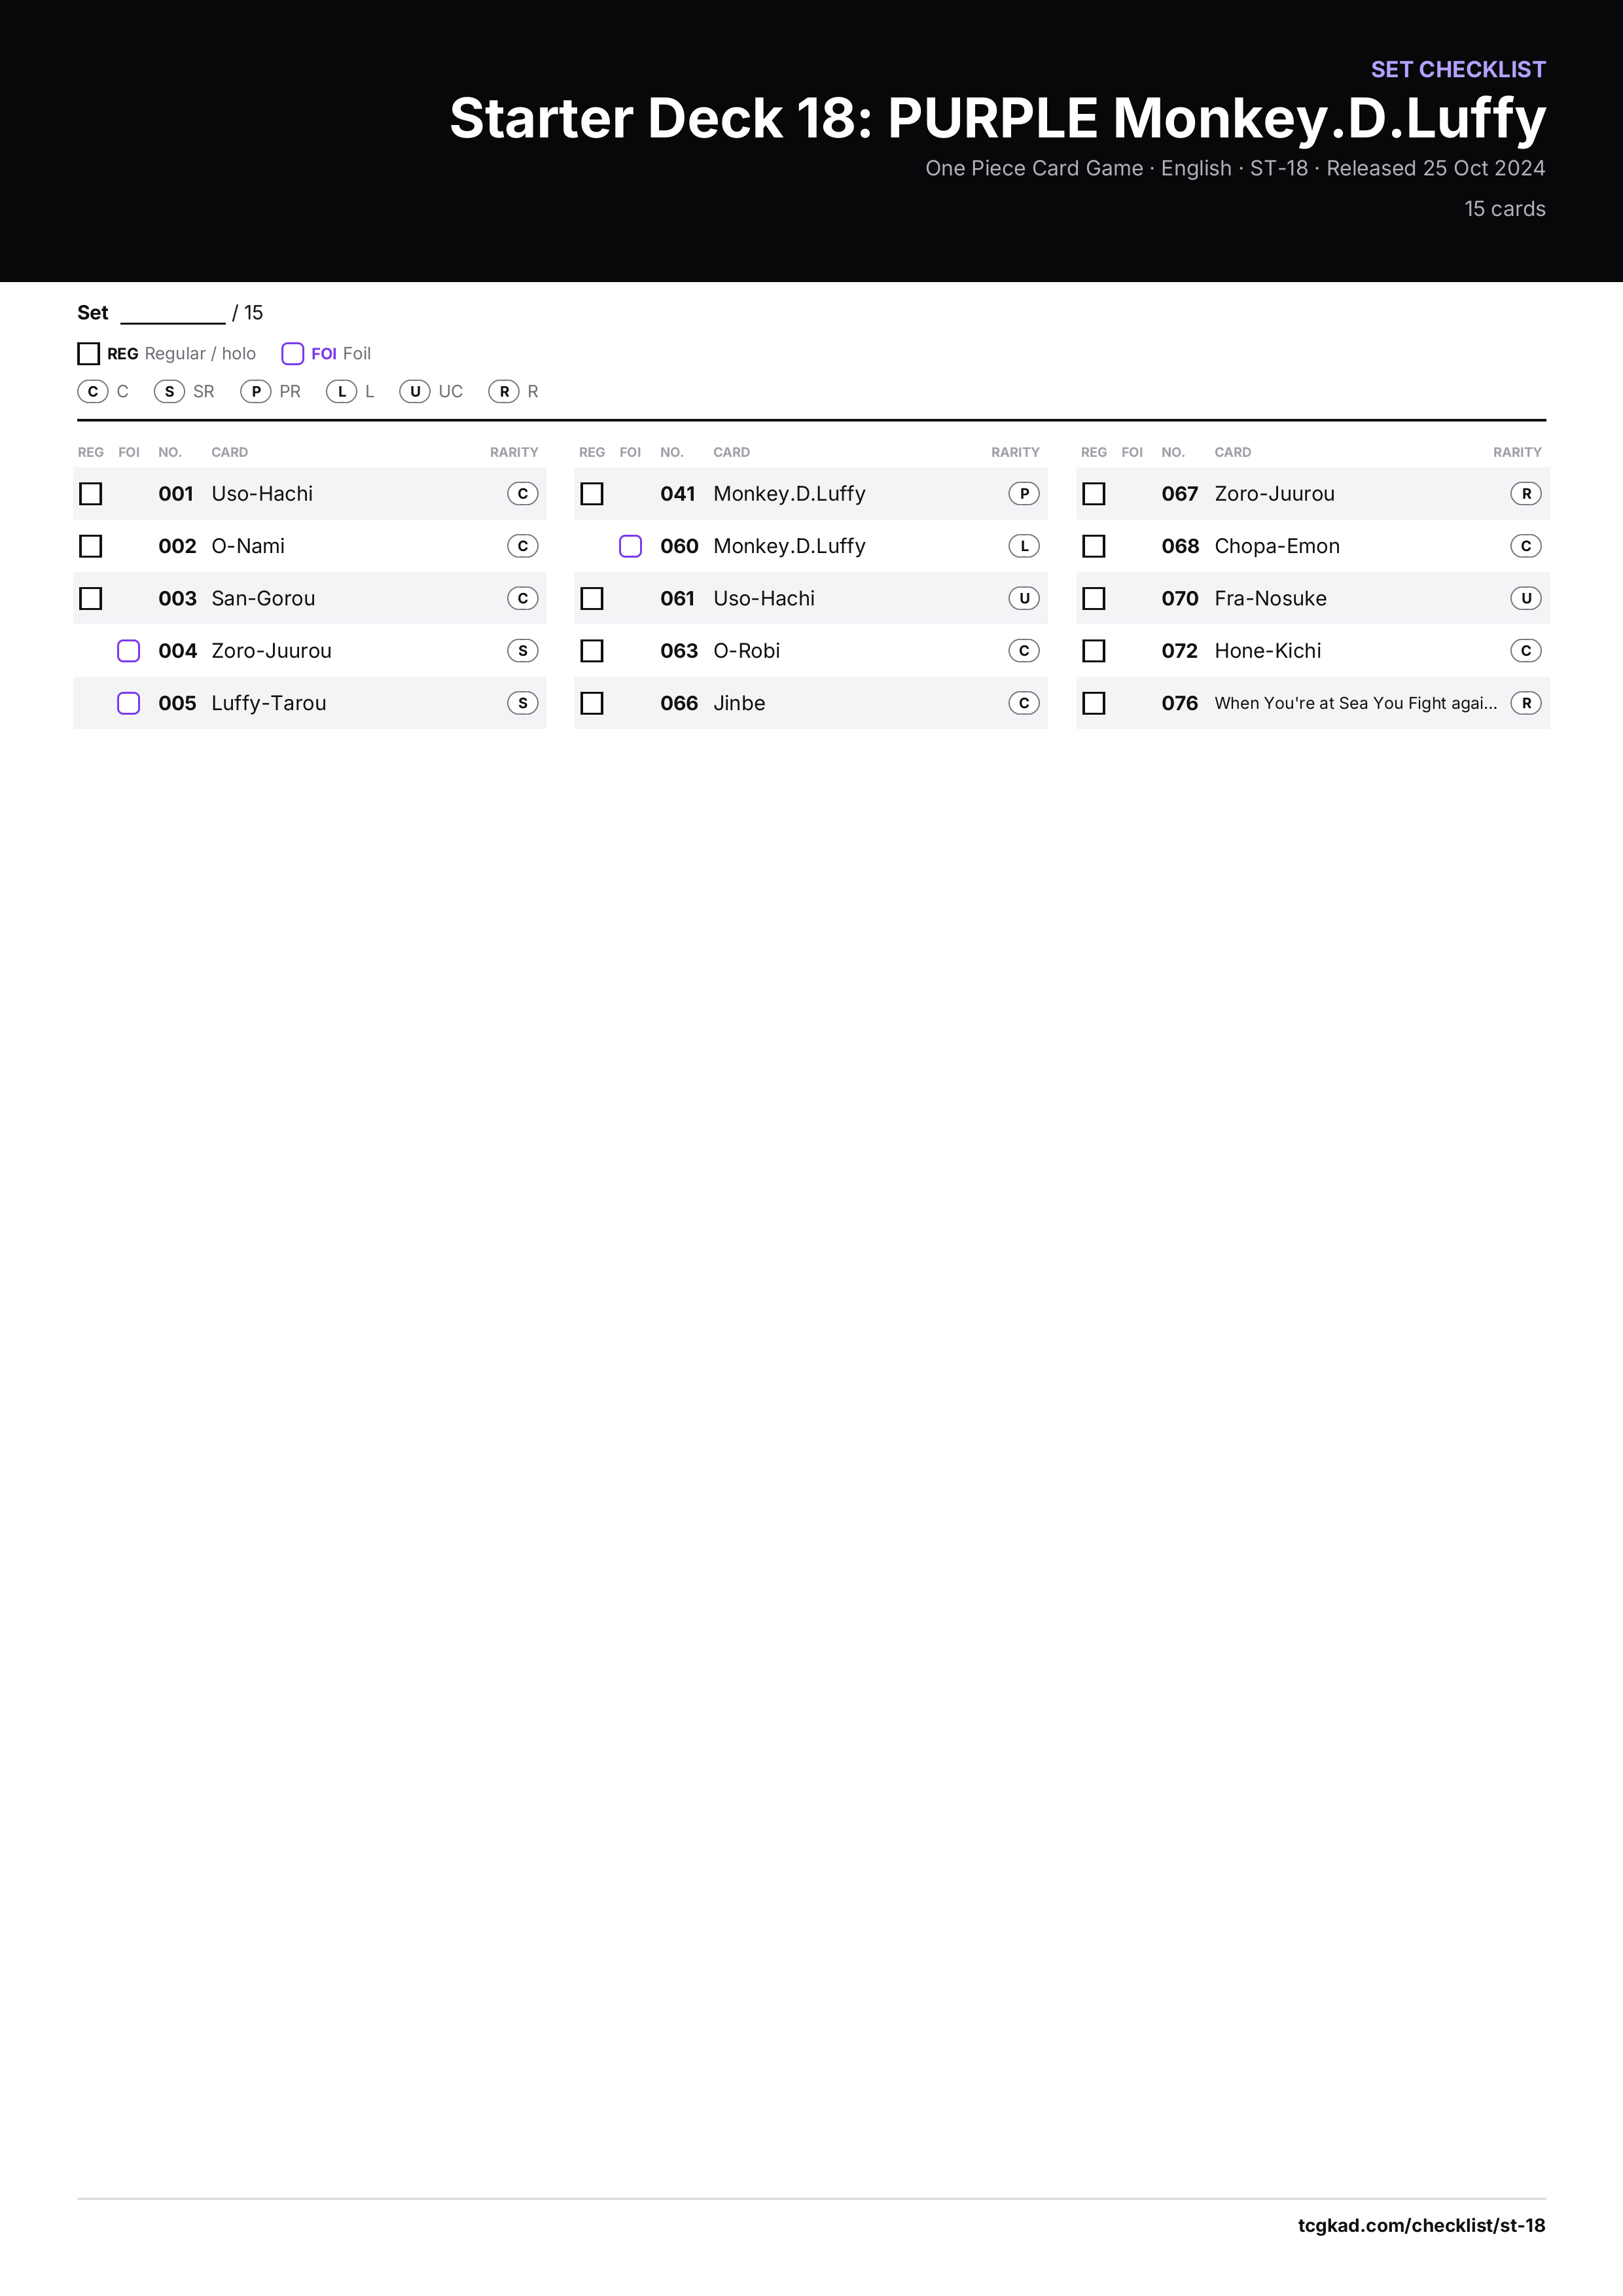The image size is (1623, 2296).
Task: Check the foil box for 005 Luffy-Tarou
Action: pos(129,703)
